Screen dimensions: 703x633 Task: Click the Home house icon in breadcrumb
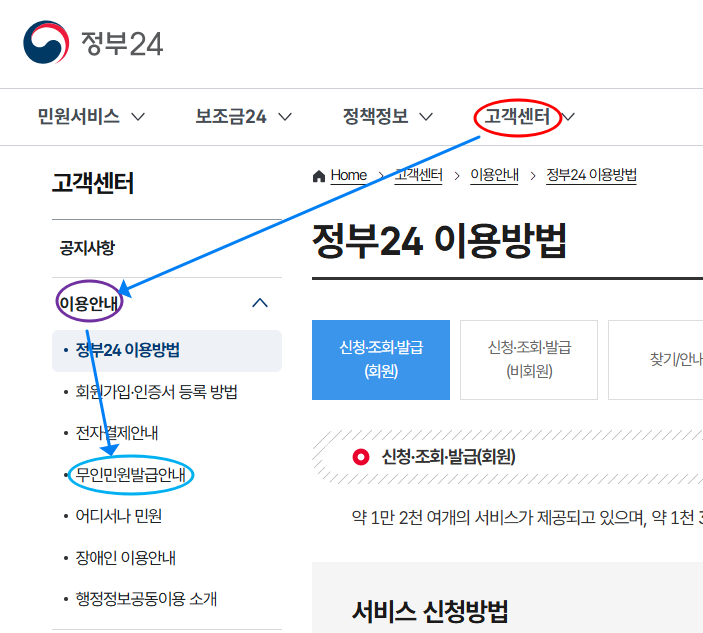tap(319, 176)
